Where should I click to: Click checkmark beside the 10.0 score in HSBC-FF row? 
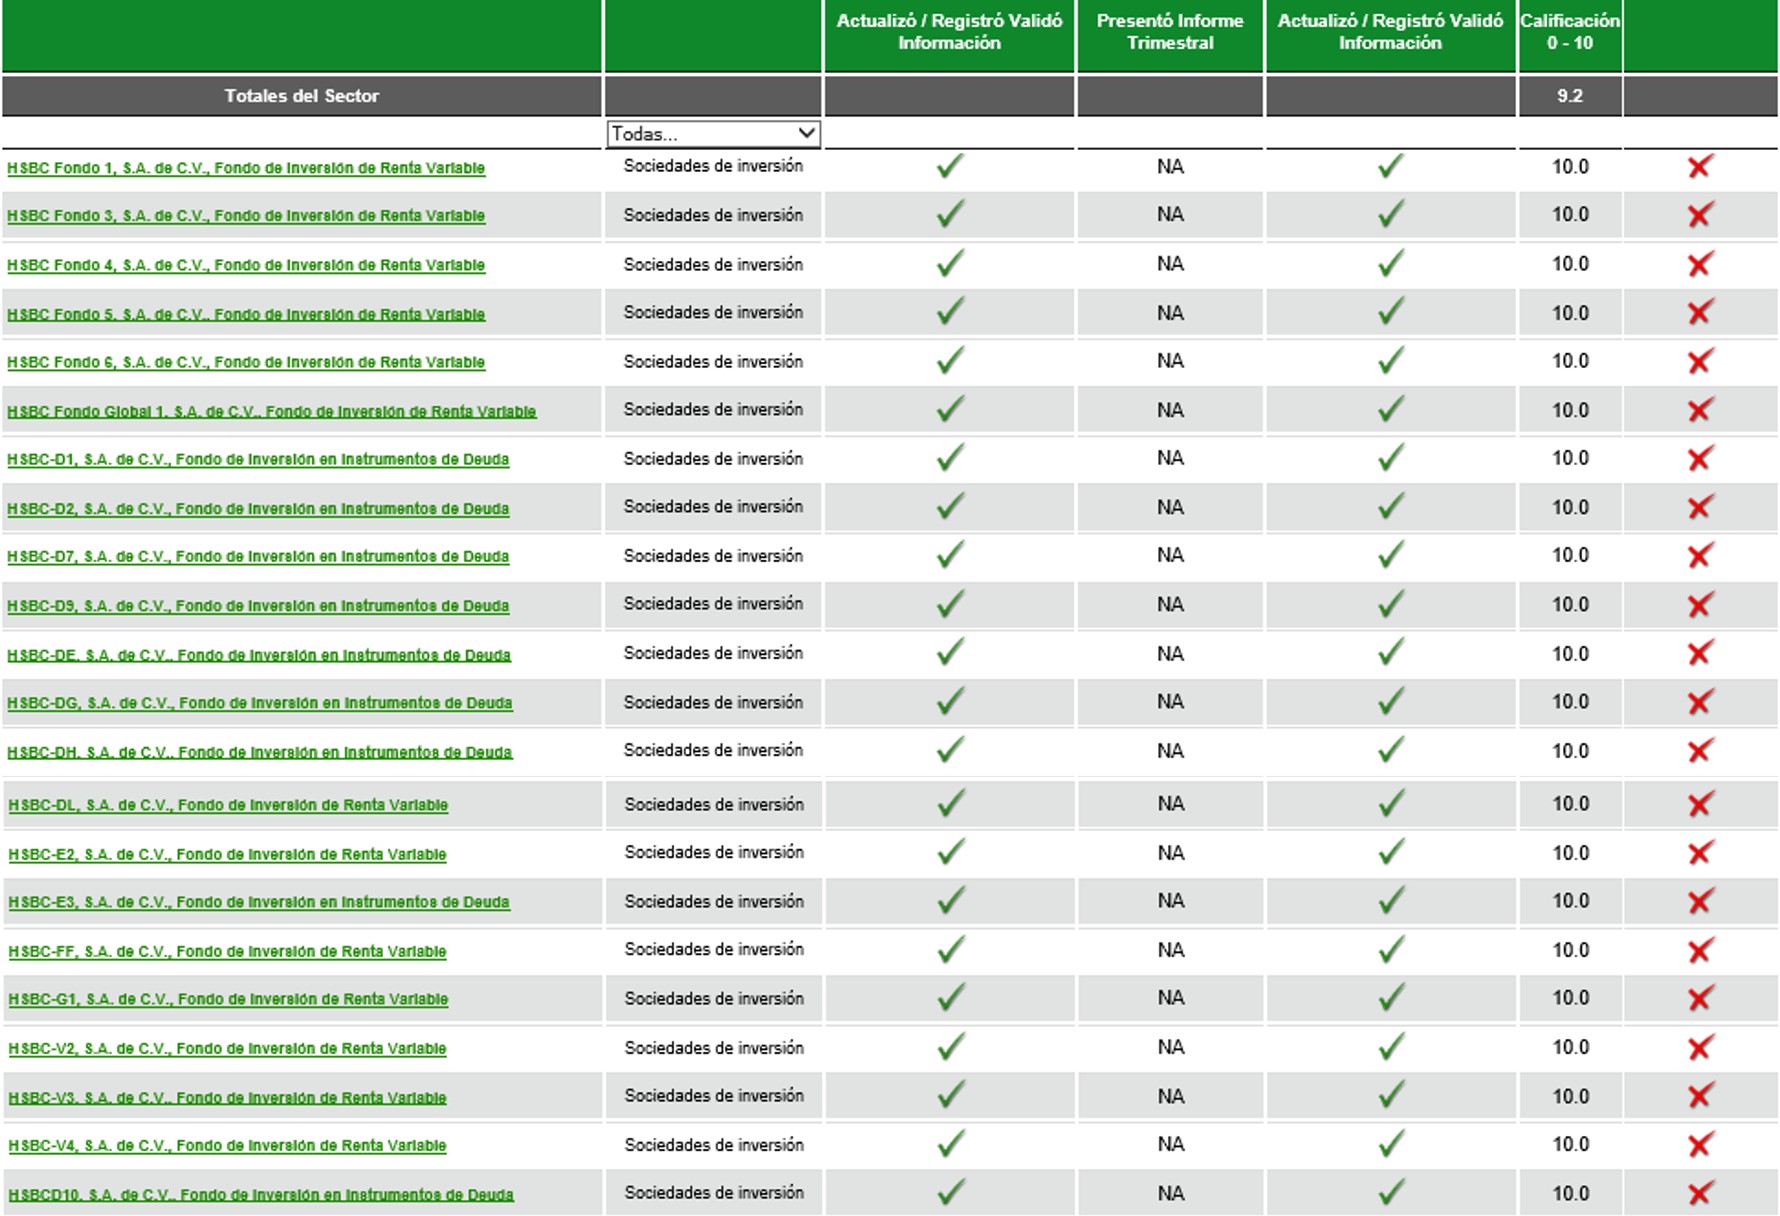pos(1391,949)
